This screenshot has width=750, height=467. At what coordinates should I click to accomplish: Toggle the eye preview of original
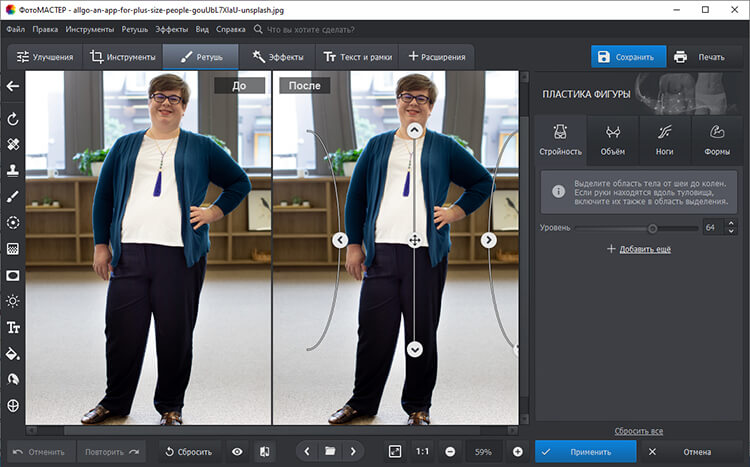[238, 451]
